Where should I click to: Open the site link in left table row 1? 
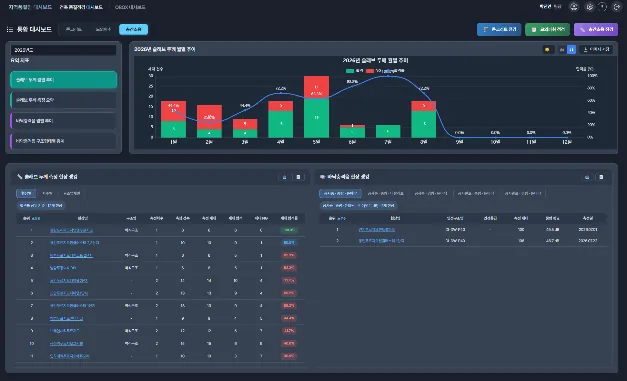point(71,230)
